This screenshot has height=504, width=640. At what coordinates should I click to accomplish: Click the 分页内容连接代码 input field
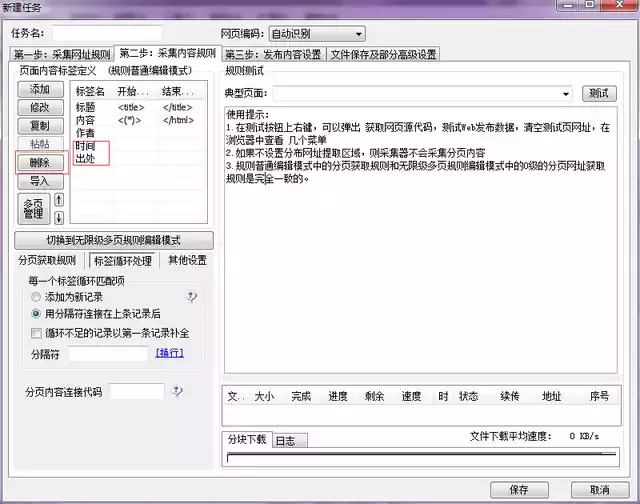[x=137, y=391]
